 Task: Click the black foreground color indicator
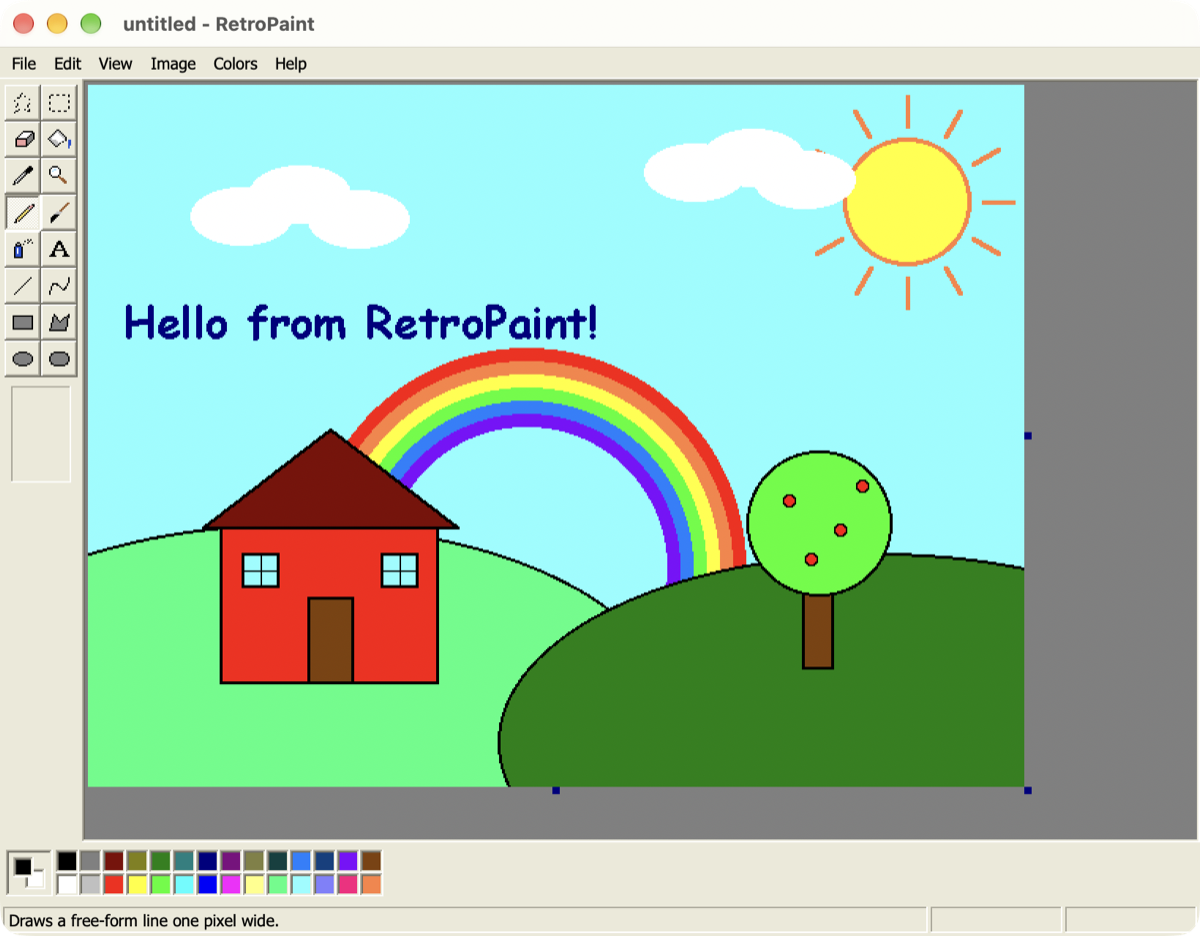(22, 866)
